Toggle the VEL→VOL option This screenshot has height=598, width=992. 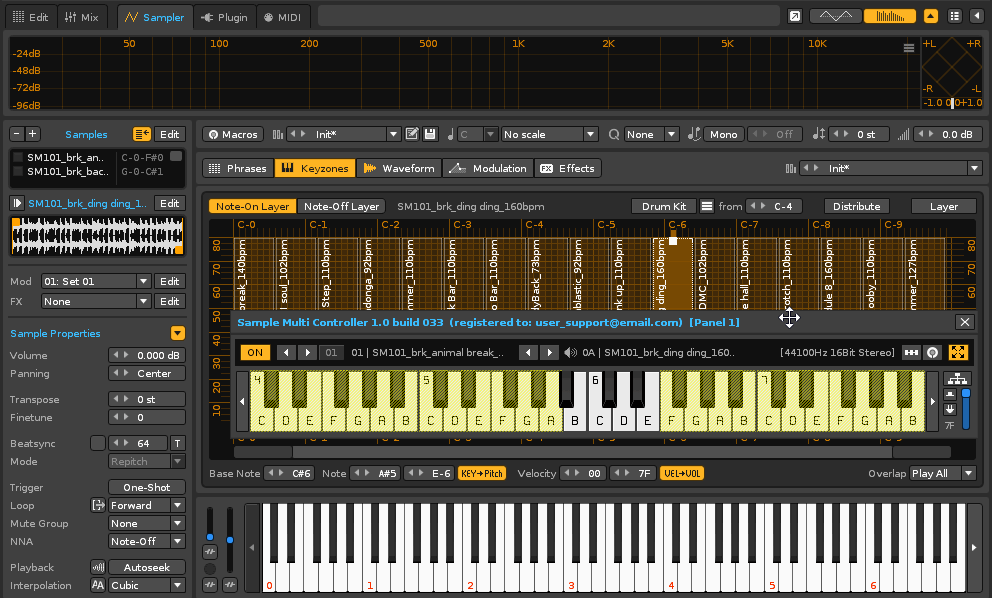(x=682, y=473)
